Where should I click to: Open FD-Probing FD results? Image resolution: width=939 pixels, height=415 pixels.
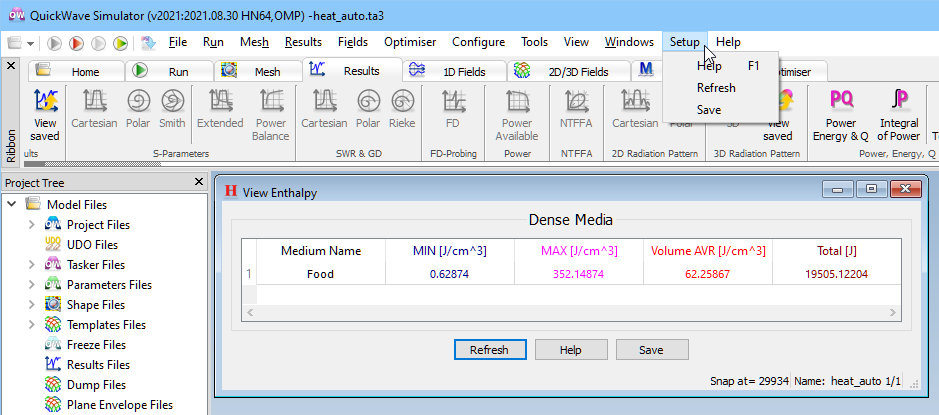pos(453,109)
